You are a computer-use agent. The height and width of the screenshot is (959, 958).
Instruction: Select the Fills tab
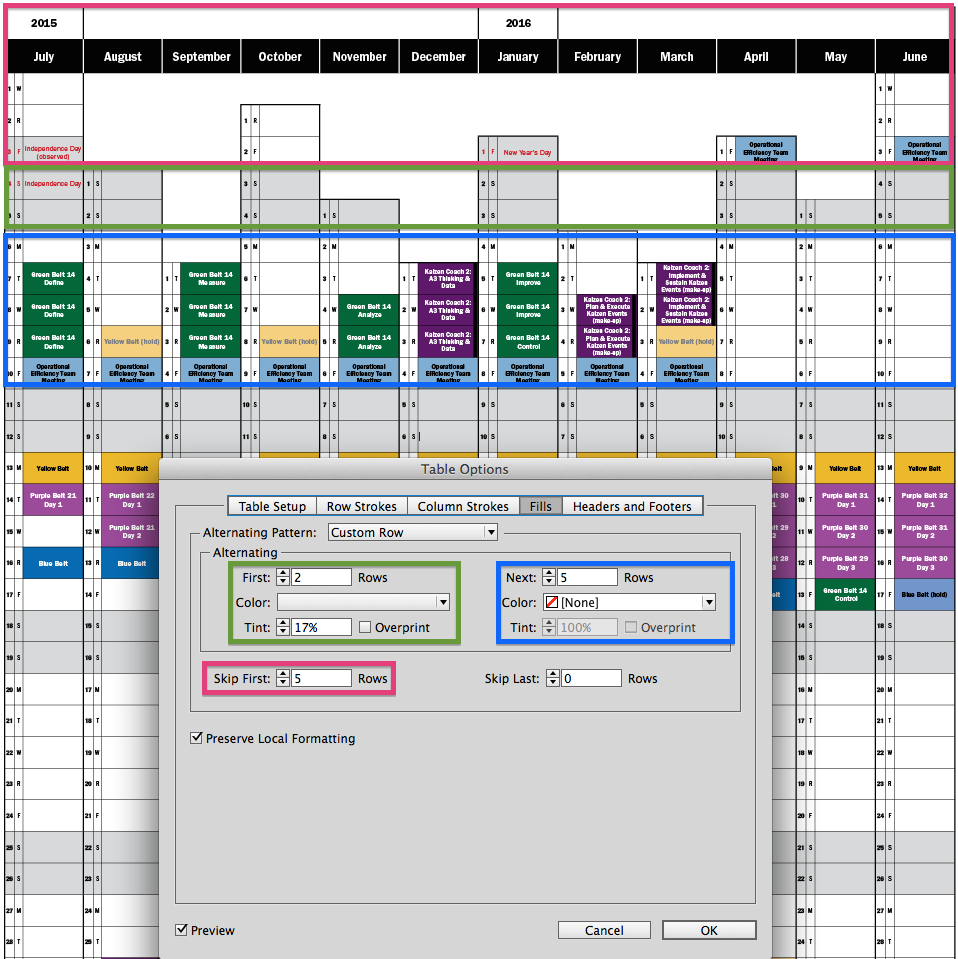coord(541,506)
